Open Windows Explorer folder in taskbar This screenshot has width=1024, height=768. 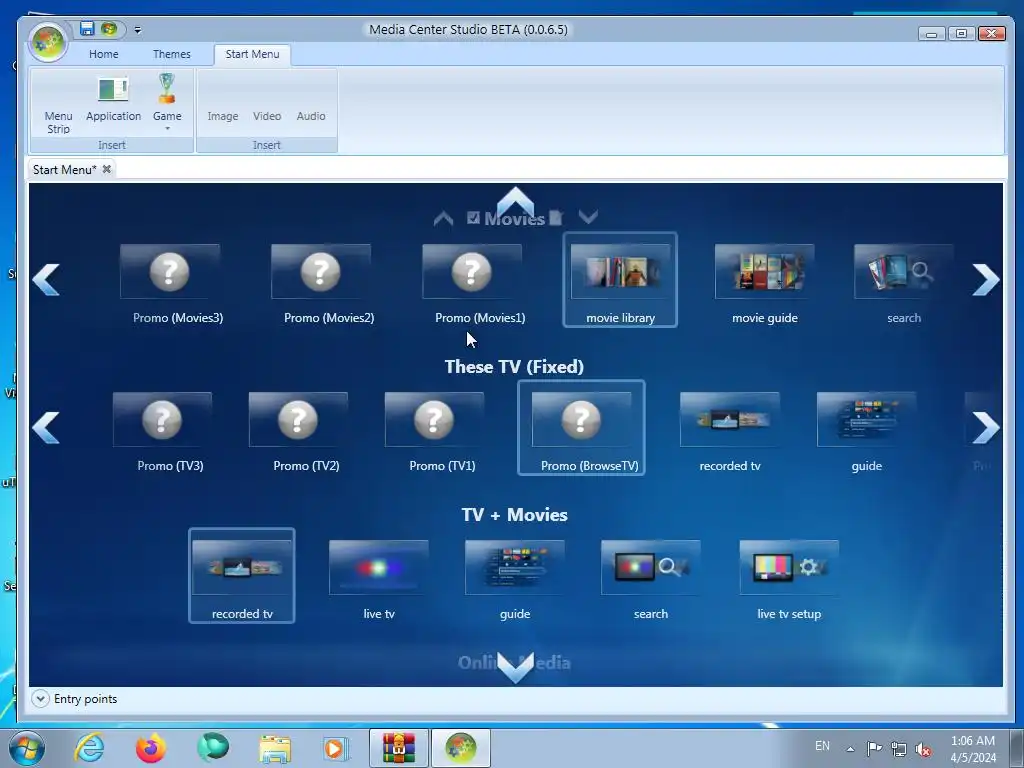click(x=275, y=748)
